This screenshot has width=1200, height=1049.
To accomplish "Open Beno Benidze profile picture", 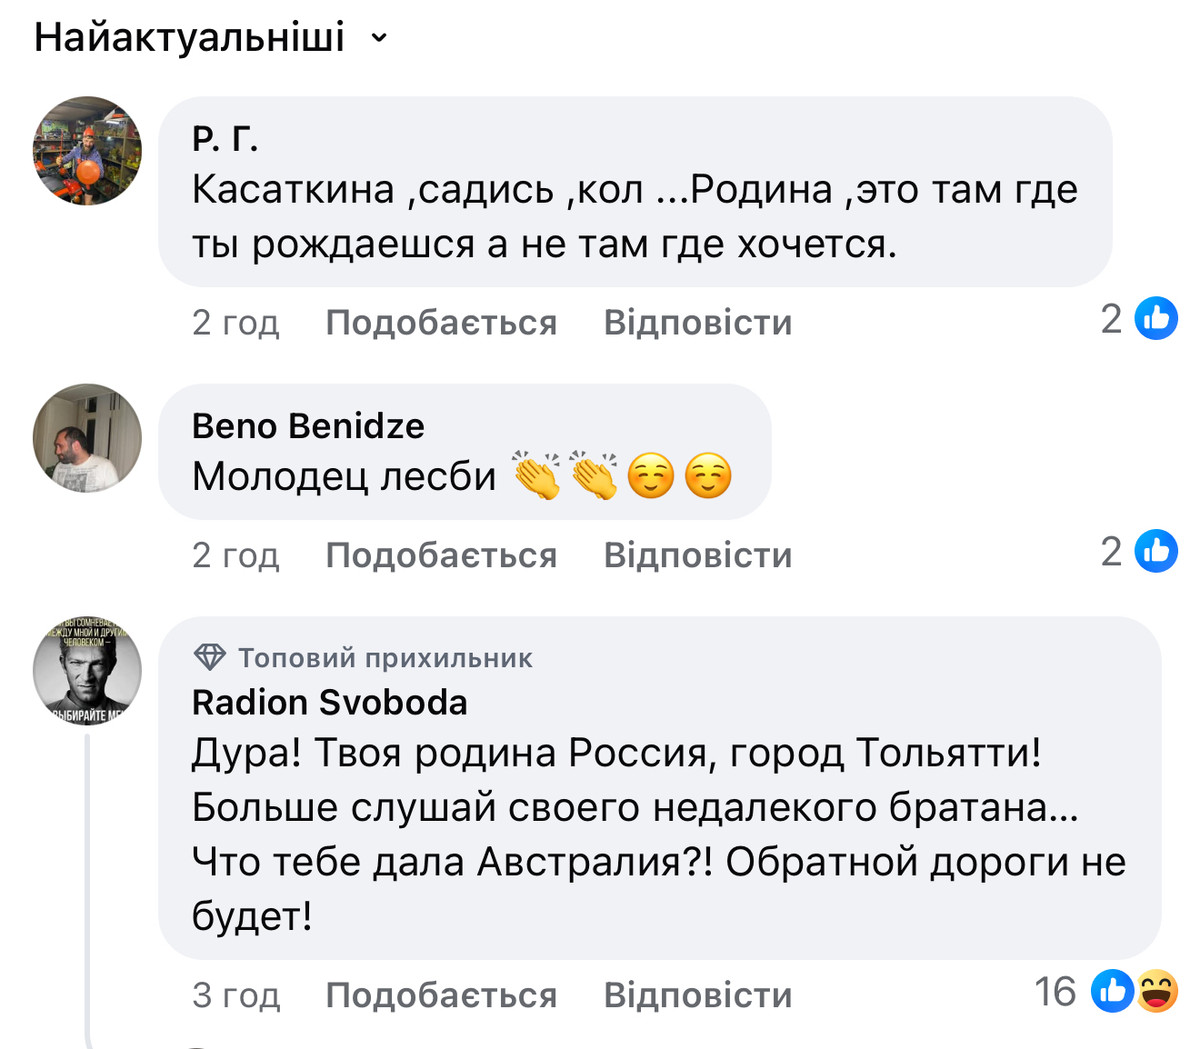I will 88,438.
